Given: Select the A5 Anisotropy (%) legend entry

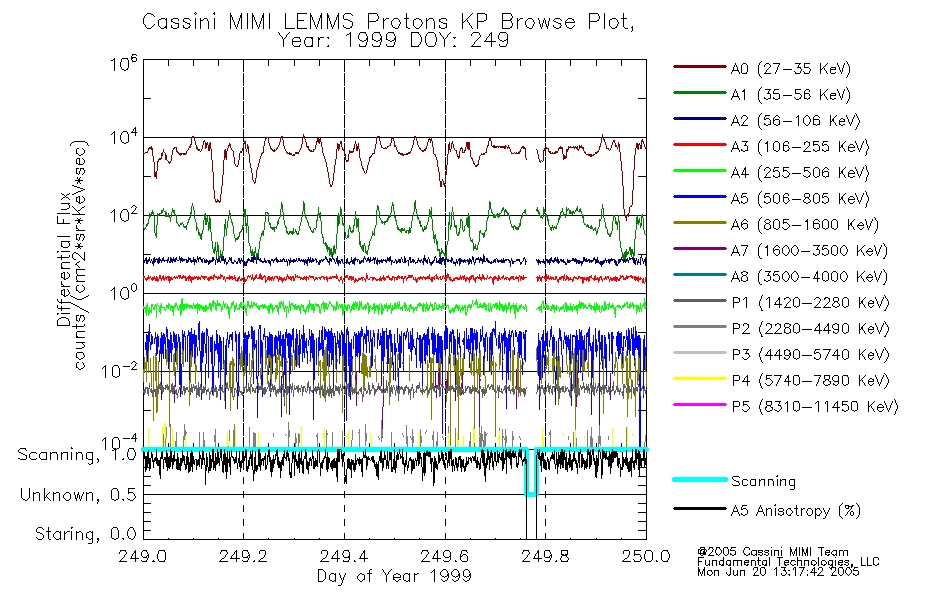Looking at the screenshot, I should point(767,510).
